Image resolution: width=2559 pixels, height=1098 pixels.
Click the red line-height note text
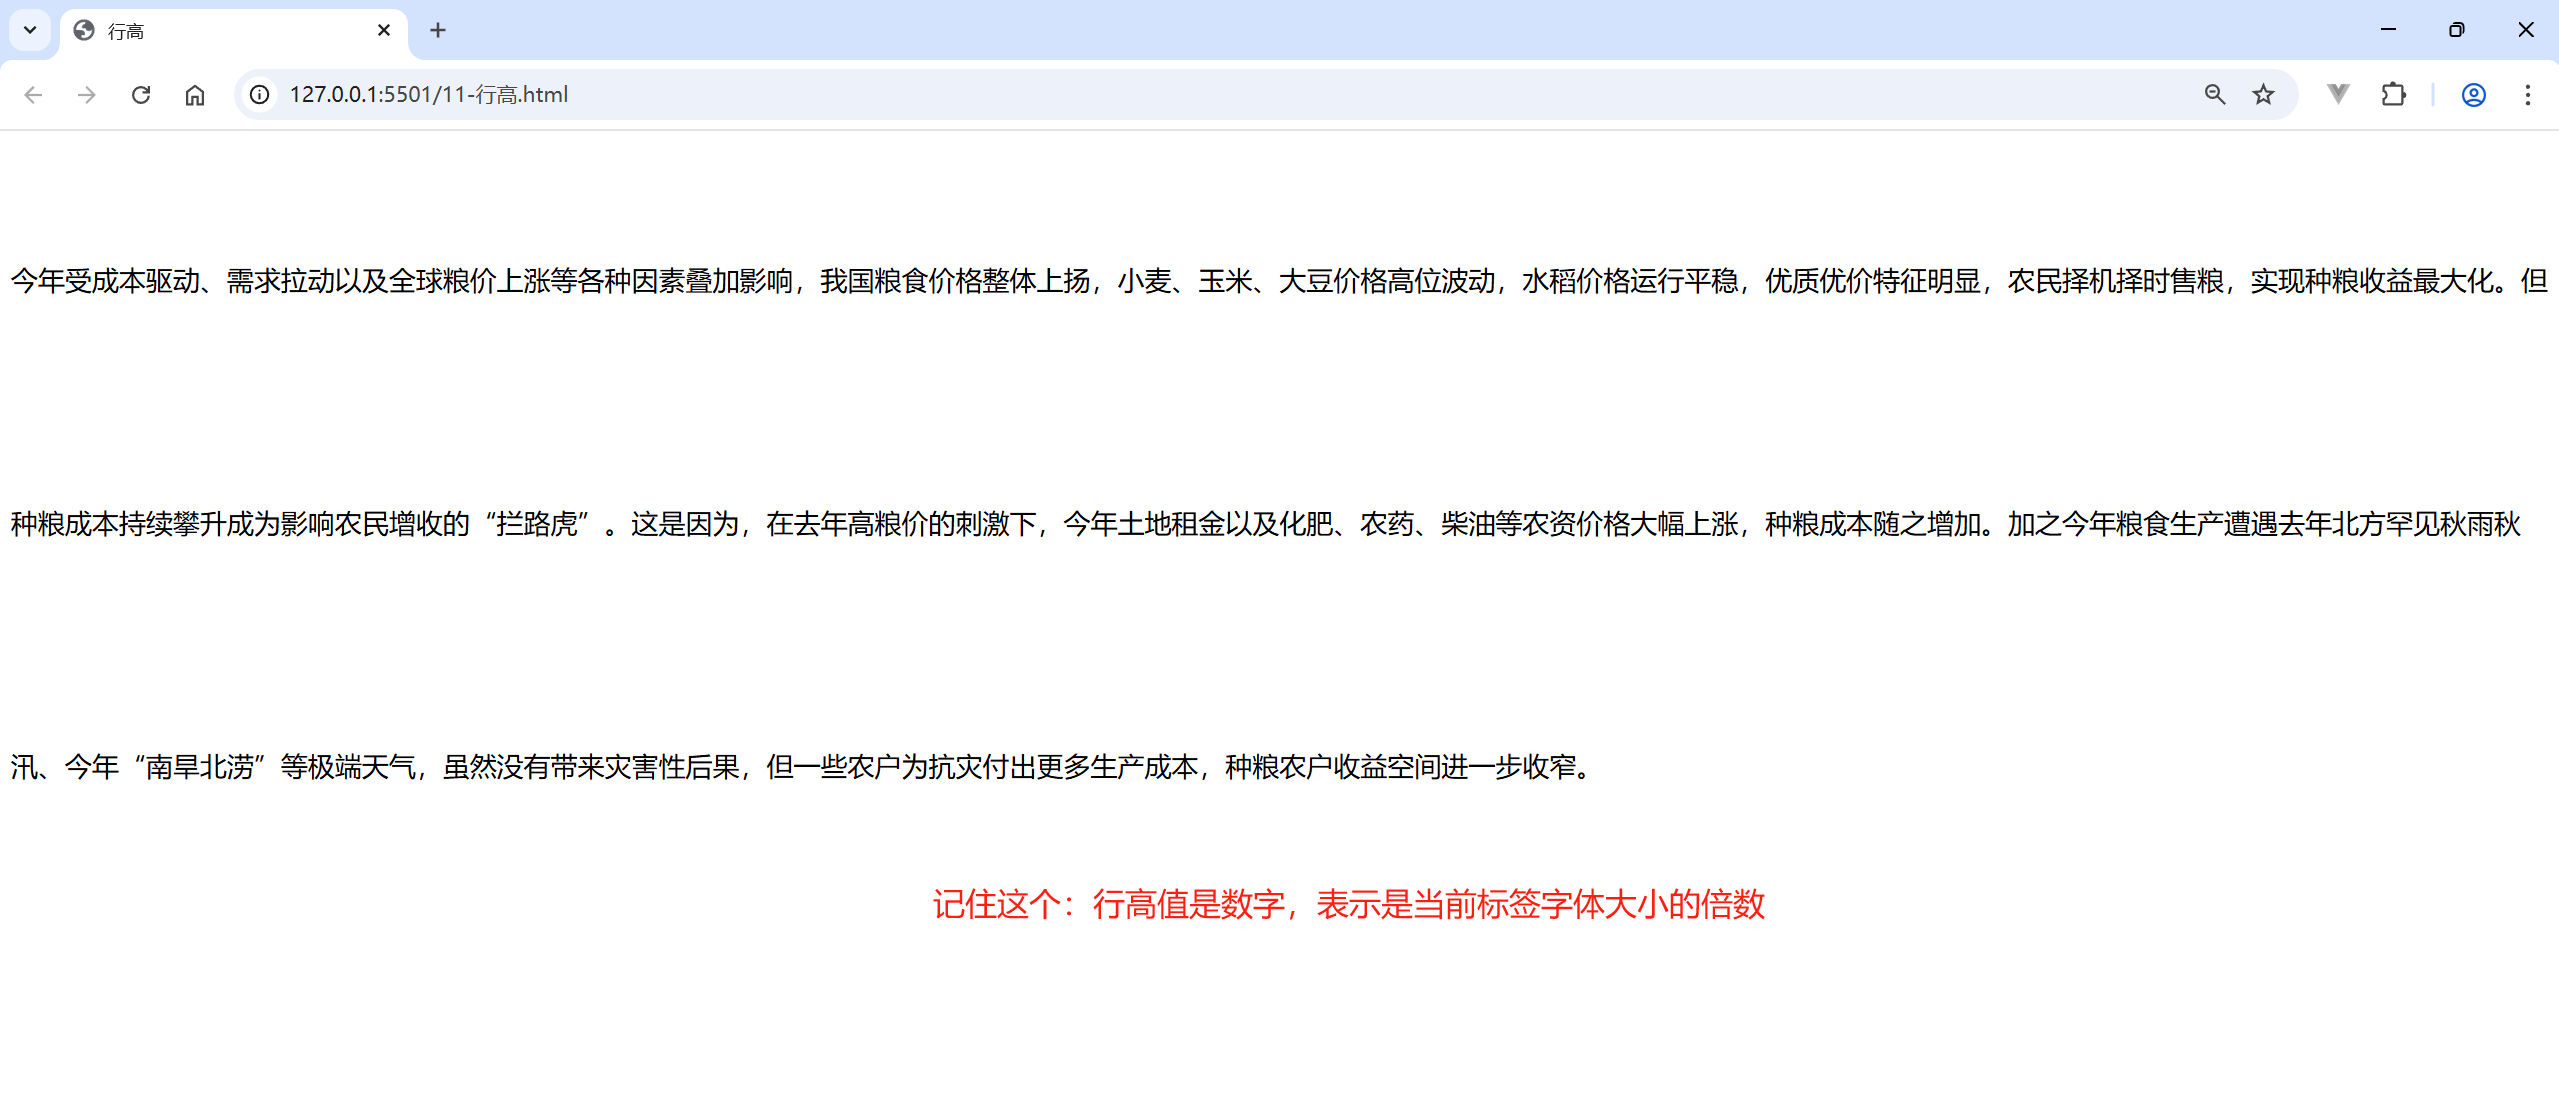point(1348,905)
